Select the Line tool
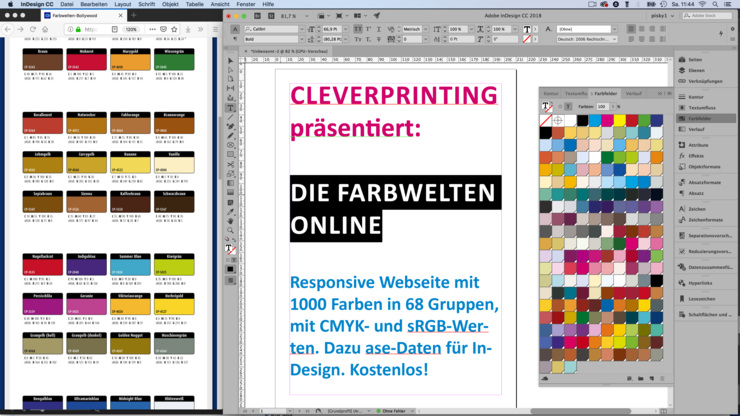This screenshot has height=416, width=740. [x=230, y=117]
